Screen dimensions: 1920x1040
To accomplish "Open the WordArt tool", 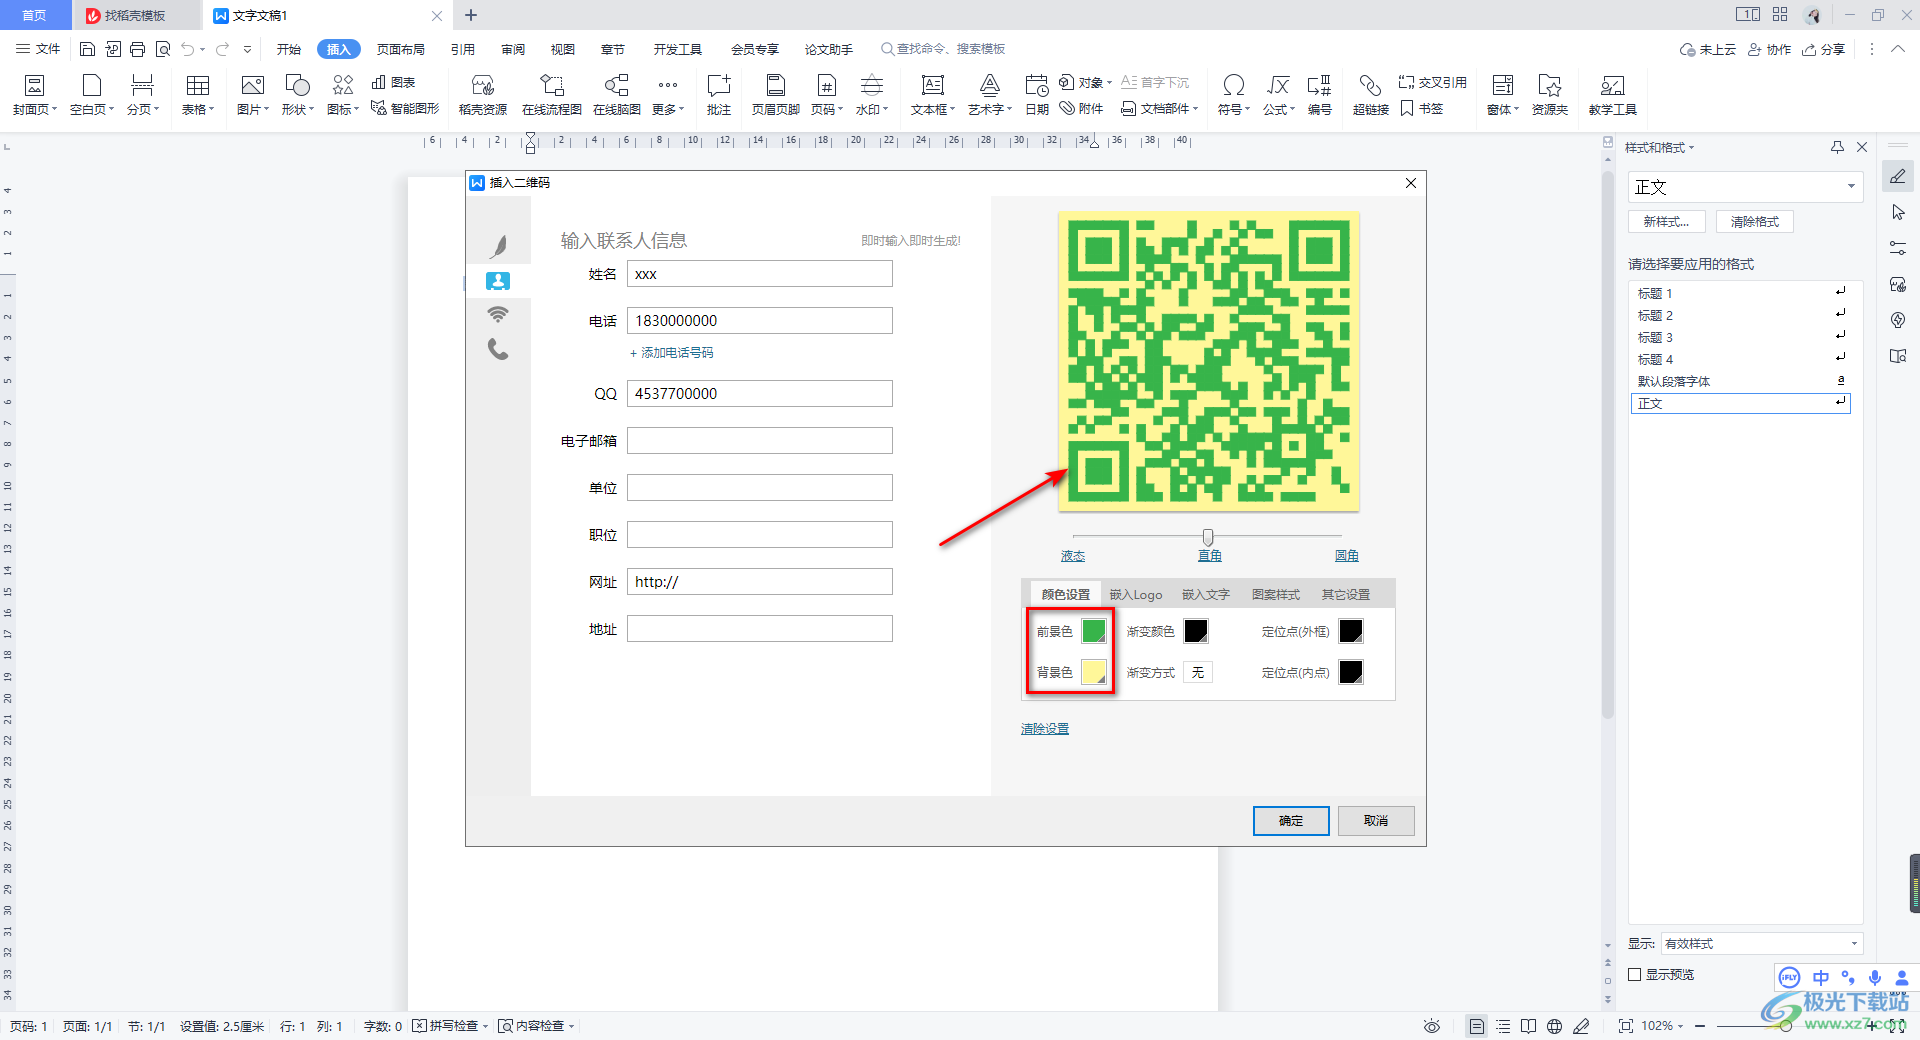I will point(990,95).
